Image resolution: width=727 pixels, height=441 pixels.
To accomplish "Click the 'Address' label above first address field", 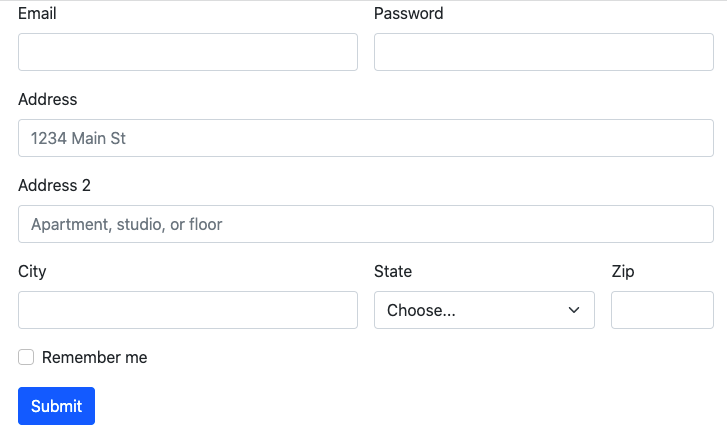I will pyautogui.click(x=47, y=100).
